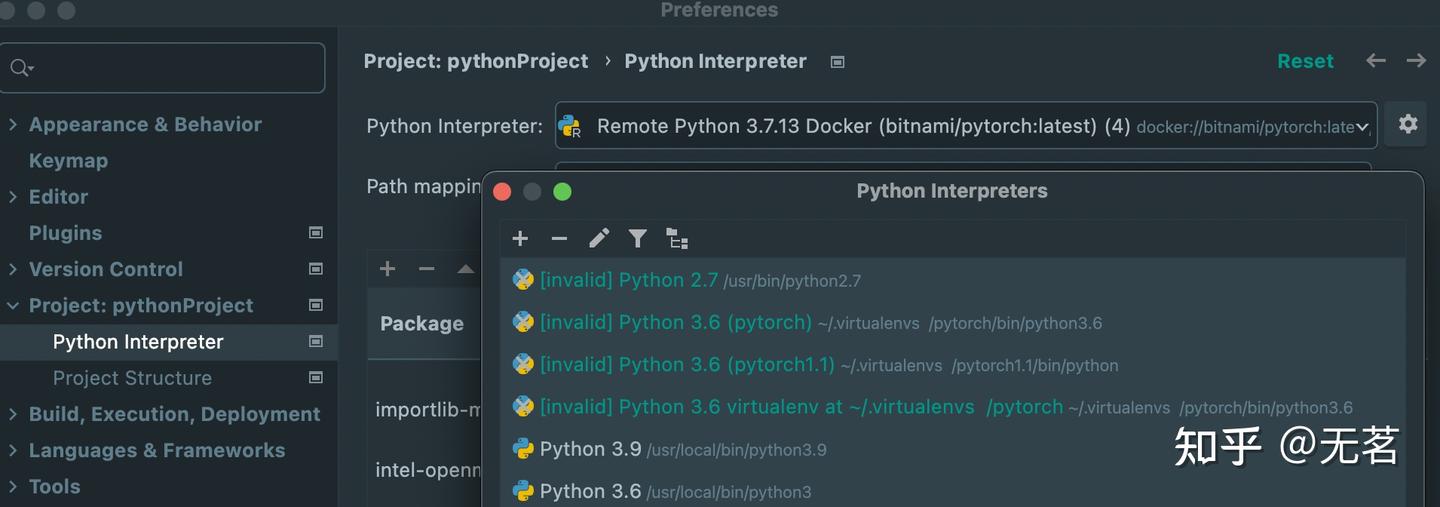This screenshot has width=1440, height=507.
Task: Click the Python Interpreter breadcrumb title text
Action: (715, 61)
